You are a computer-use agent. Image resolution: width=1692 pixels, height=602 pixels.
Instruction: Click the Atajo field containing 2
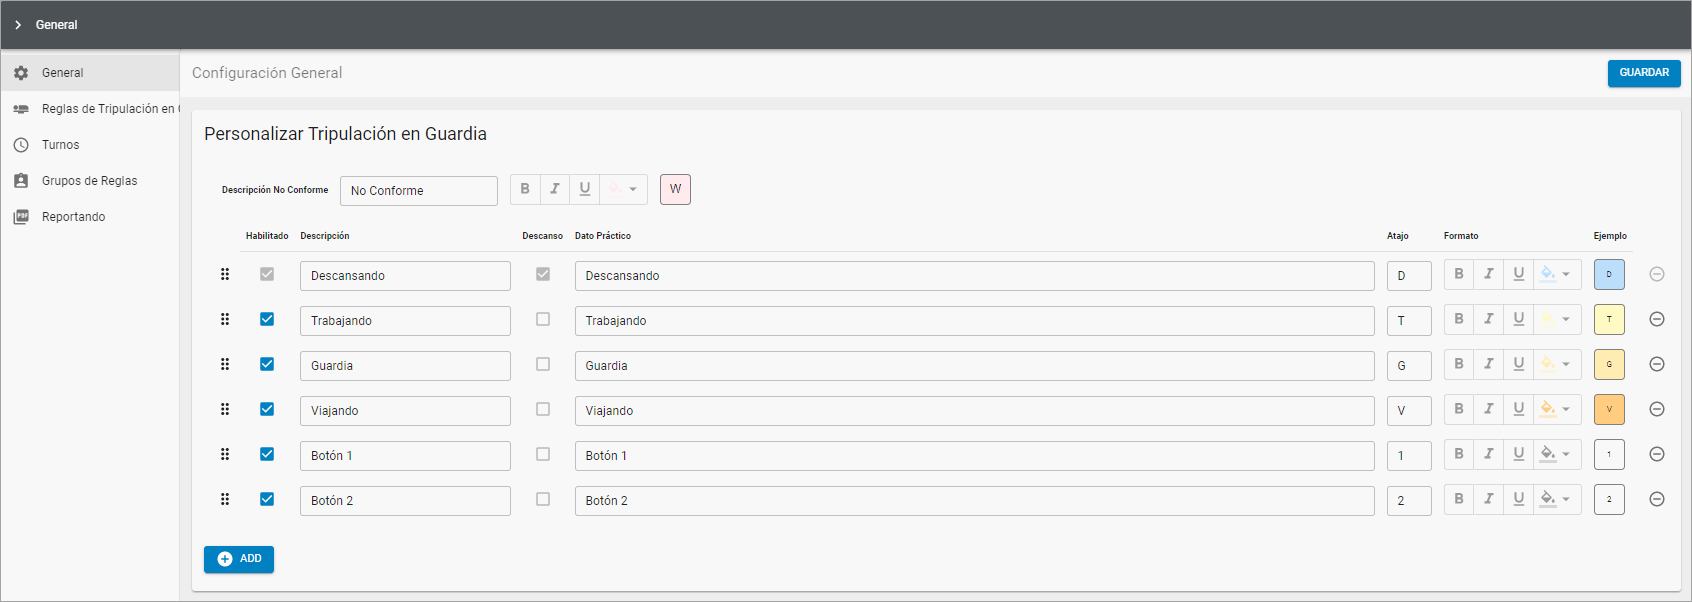1409,501
